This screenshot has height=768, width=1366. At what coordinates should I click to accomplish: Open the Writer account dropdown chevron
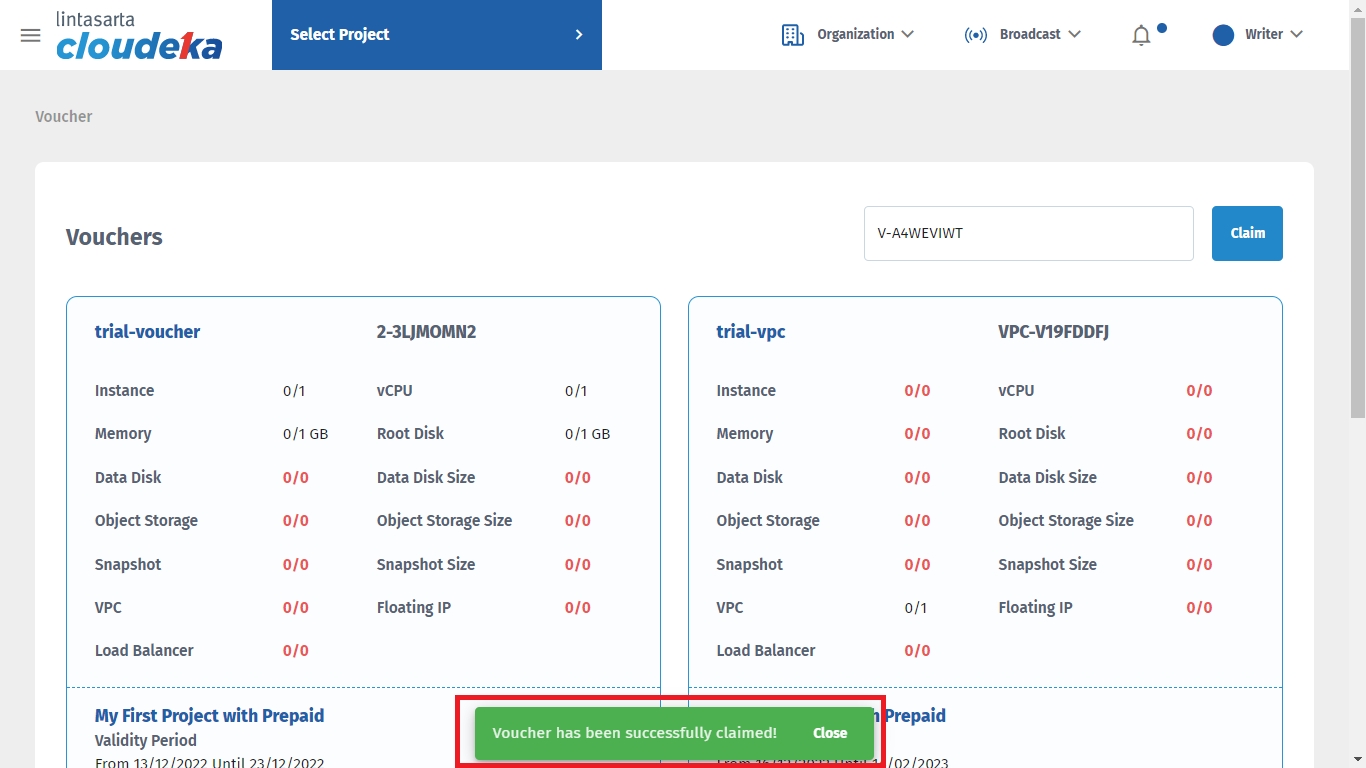[1297, 34]
